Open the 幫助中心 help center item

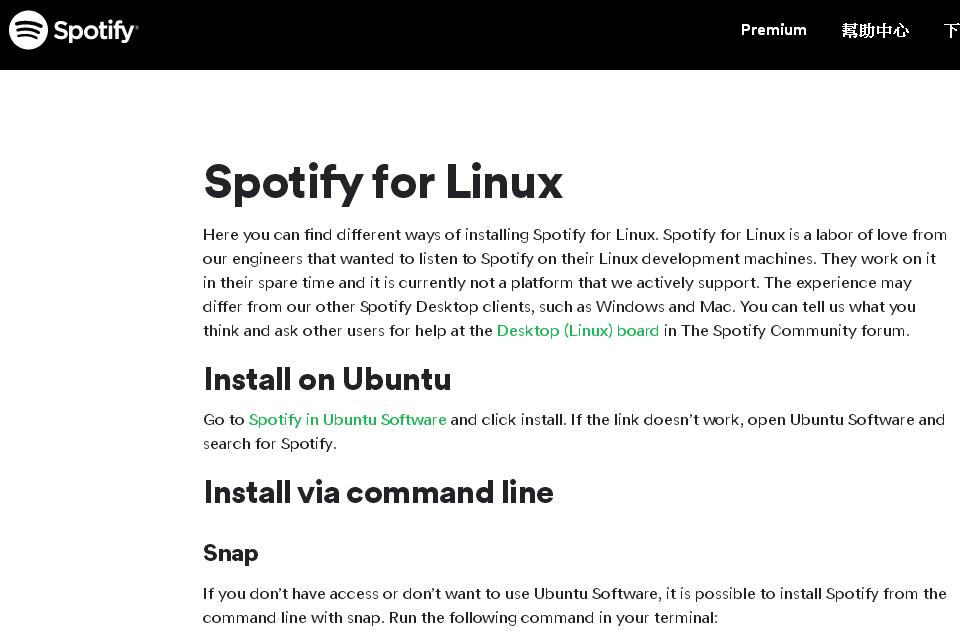(x=875, y=30)
